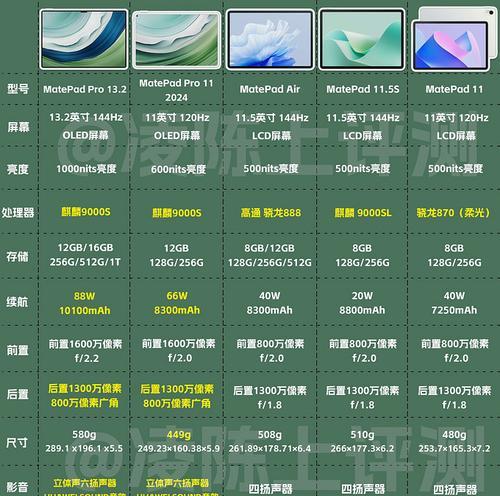Click the '11英寸 120Hz OLED屏幕' cell
The height and width of the screenshot is (496, 500).
pos(177,127)
